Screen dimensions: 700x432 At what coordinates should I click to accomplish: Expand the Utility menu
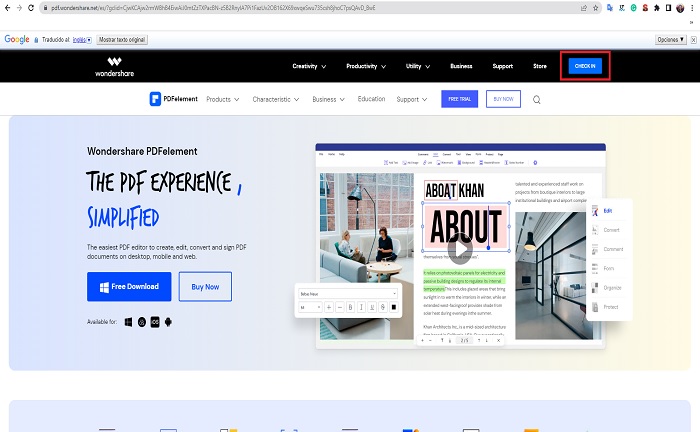pos(417,66)
